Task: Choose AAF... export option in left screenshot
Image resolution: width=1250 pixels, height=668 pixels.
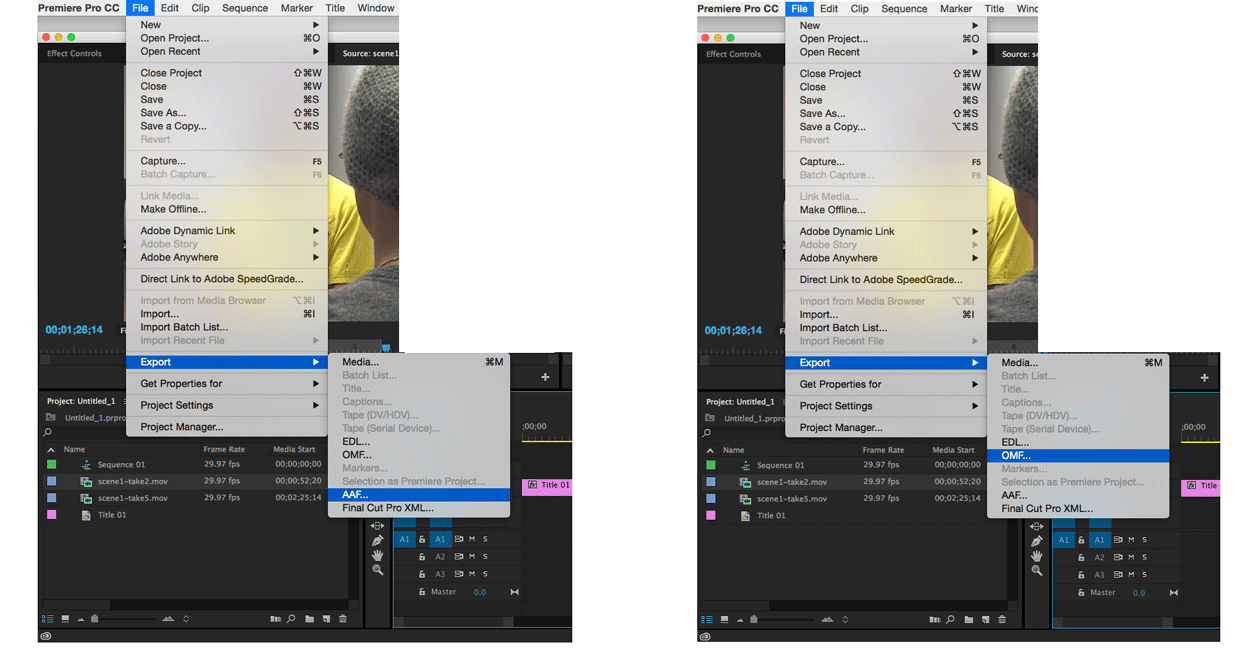Action: tap(419, 494)
